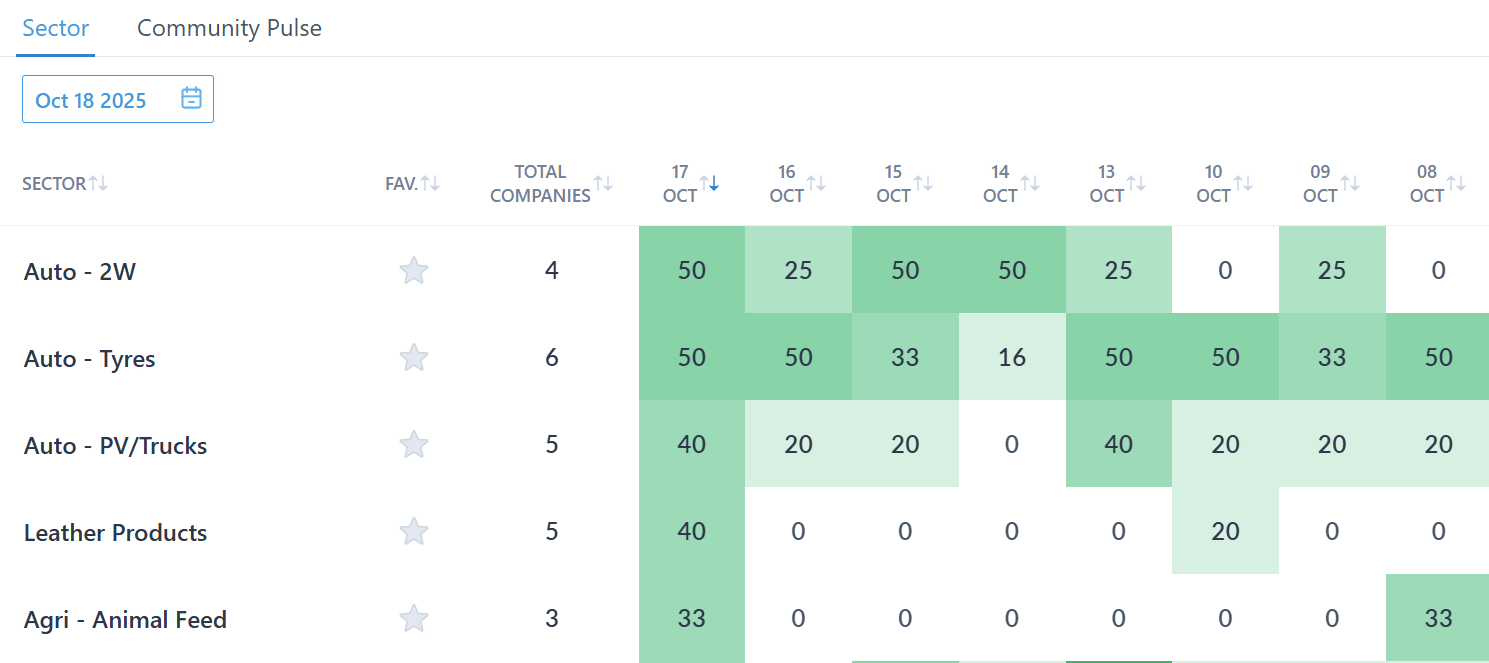This screenshot has width=1489, height=663.
Task: Sort by the 10 Oct column arrows
Action: [x=1243, y=183]
